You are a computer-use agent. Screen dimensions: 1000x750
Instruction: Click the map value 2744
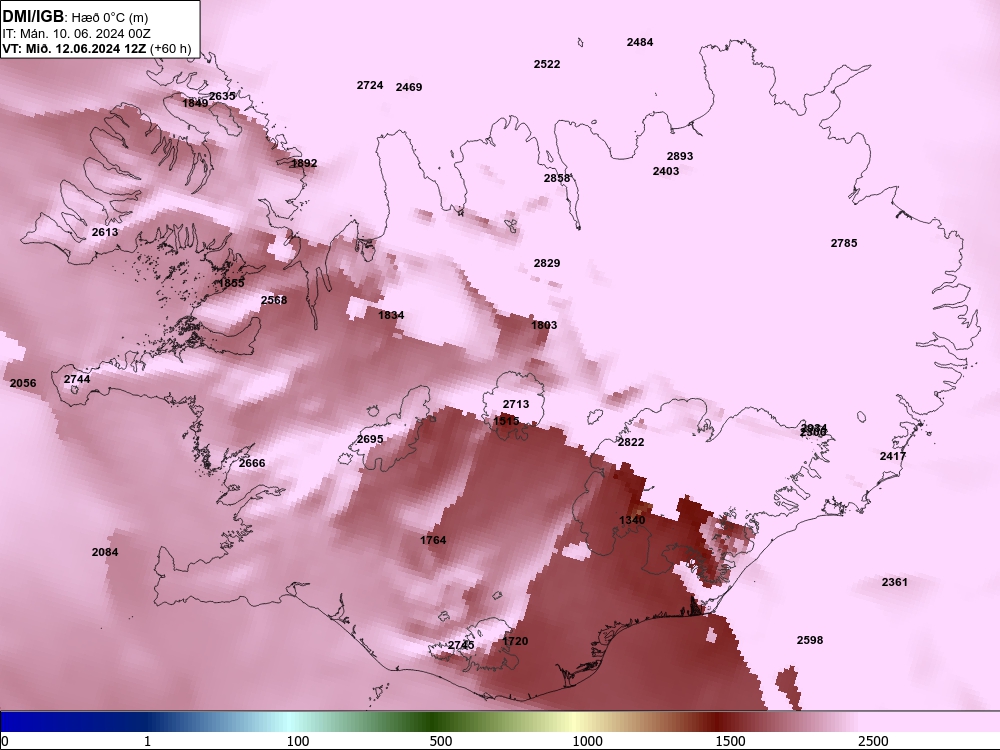[77, 379]
